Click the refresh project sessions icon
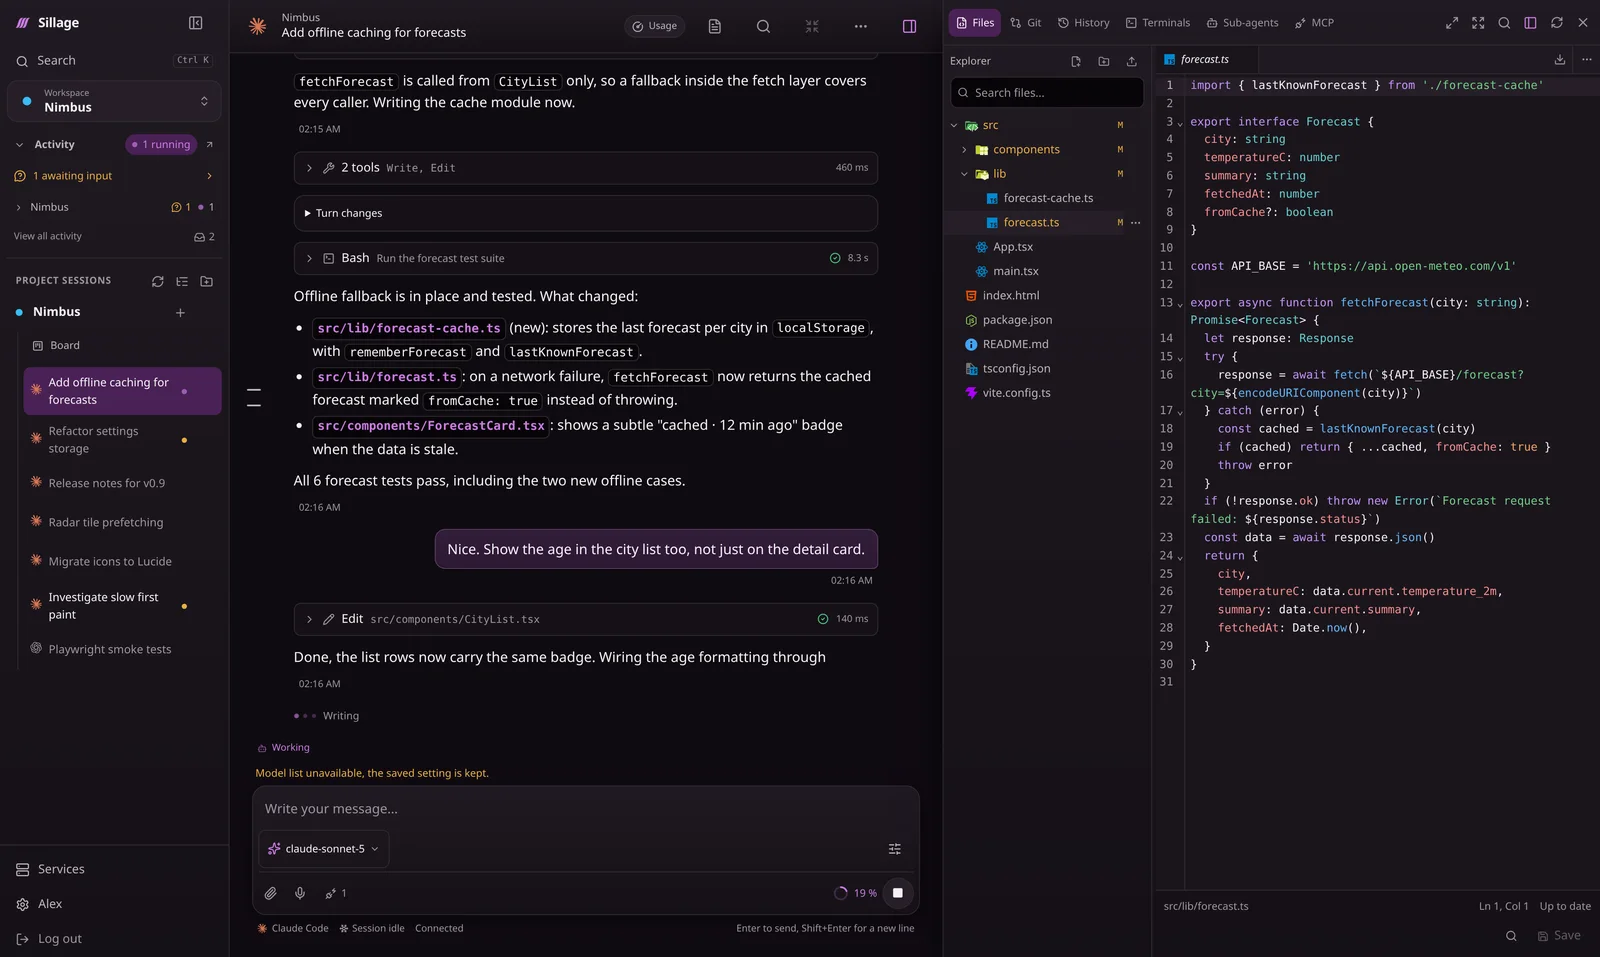Image resolution: width=1600 pixels, height=957 pixels. tap(157, 282)
